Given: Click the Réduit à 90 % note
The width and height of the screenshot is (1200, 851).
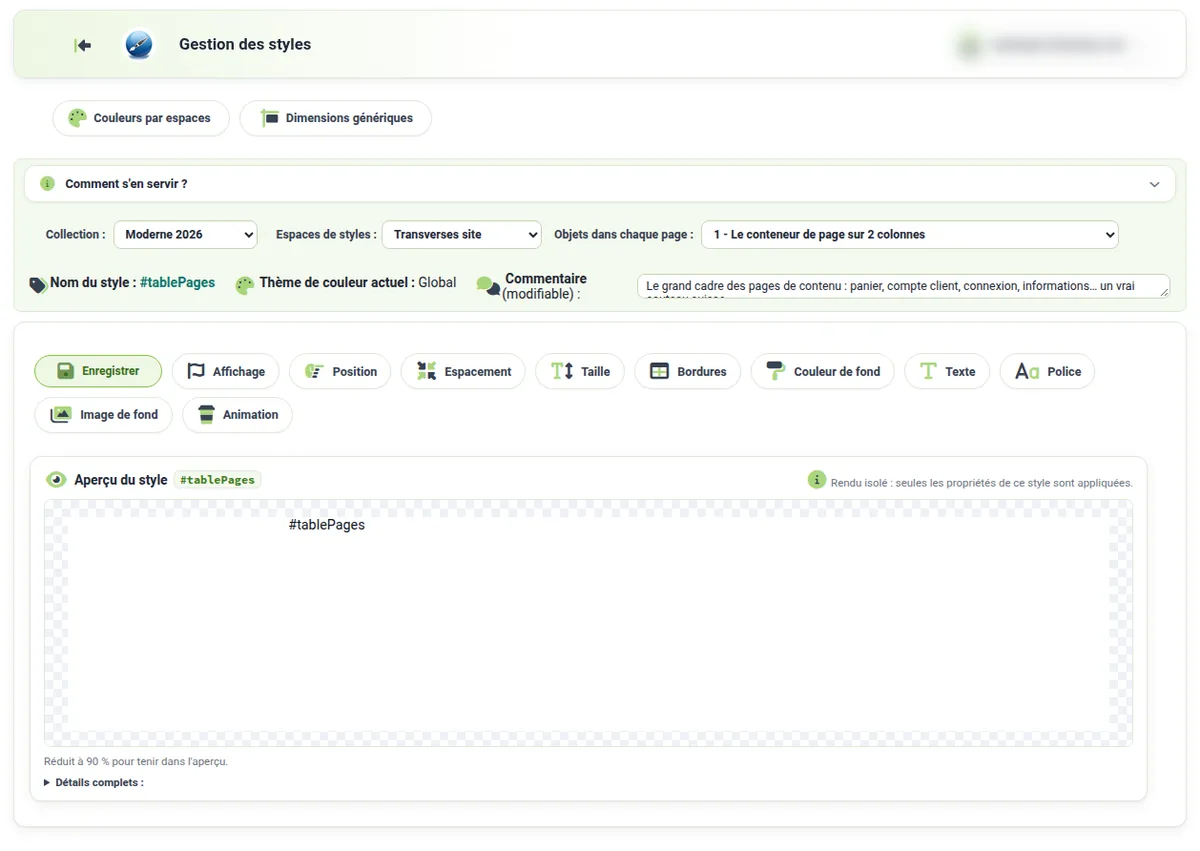Looking at the screenshot, I should pyautogui.click(x=136, y=762).
